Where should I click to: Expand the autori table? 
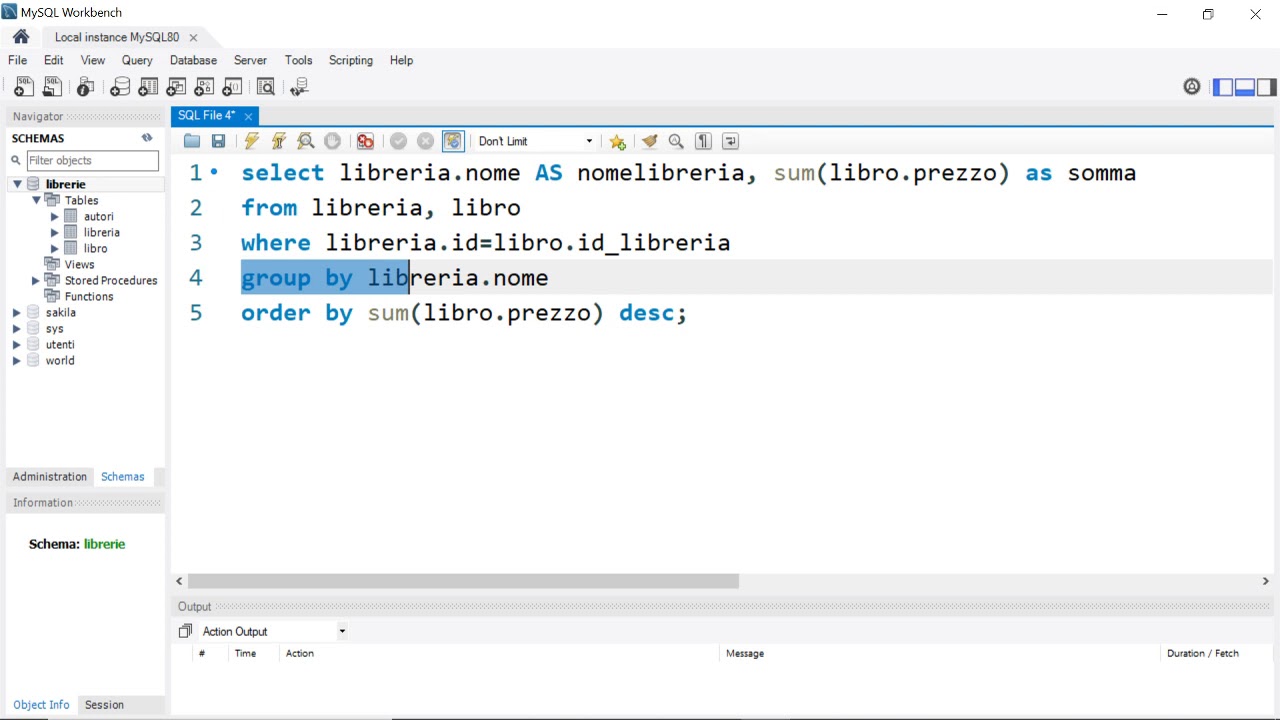click(55, 216)
